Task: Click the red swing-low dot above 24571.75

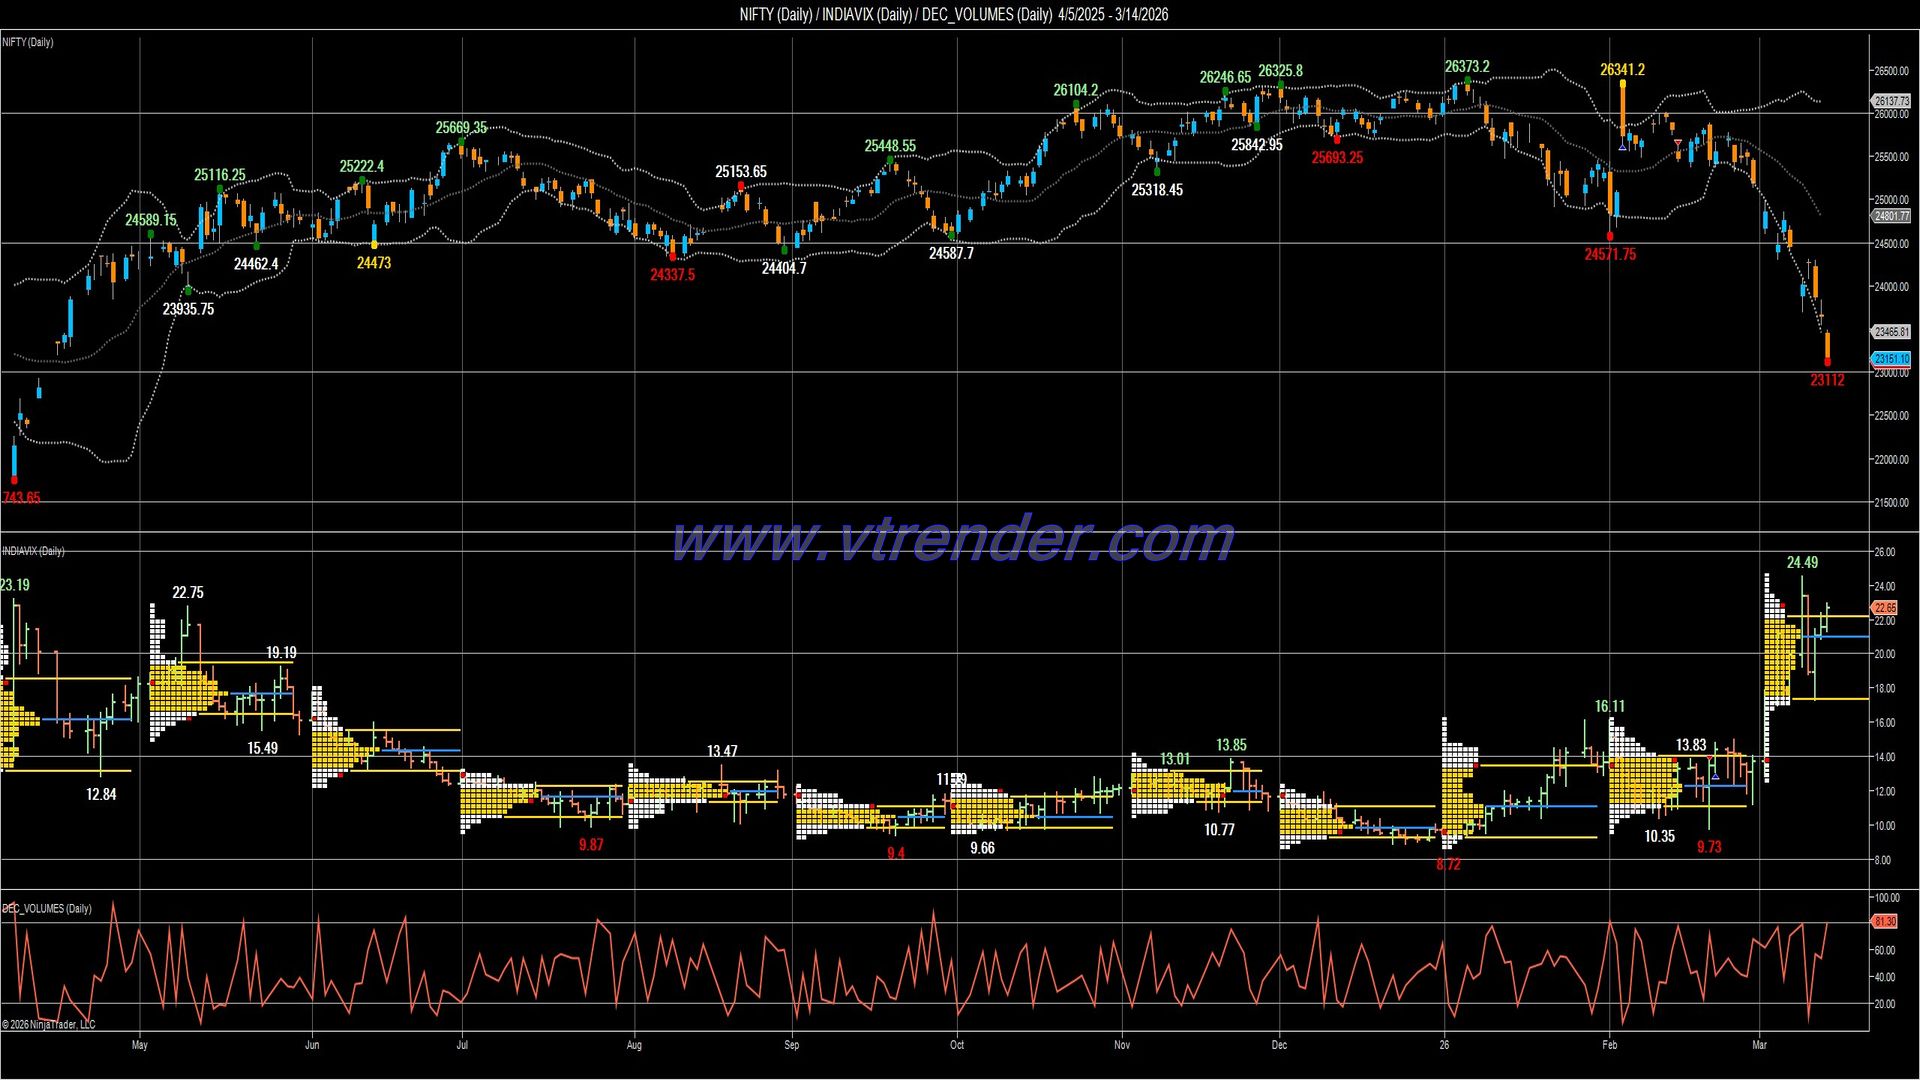Action: click(x=1610, y=237)
